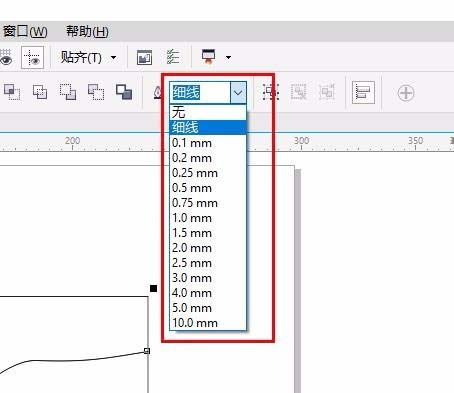This screenshot has width=454, height=393.
Task: Choose 0.1 mm outline width
Action: click(208, 143)
